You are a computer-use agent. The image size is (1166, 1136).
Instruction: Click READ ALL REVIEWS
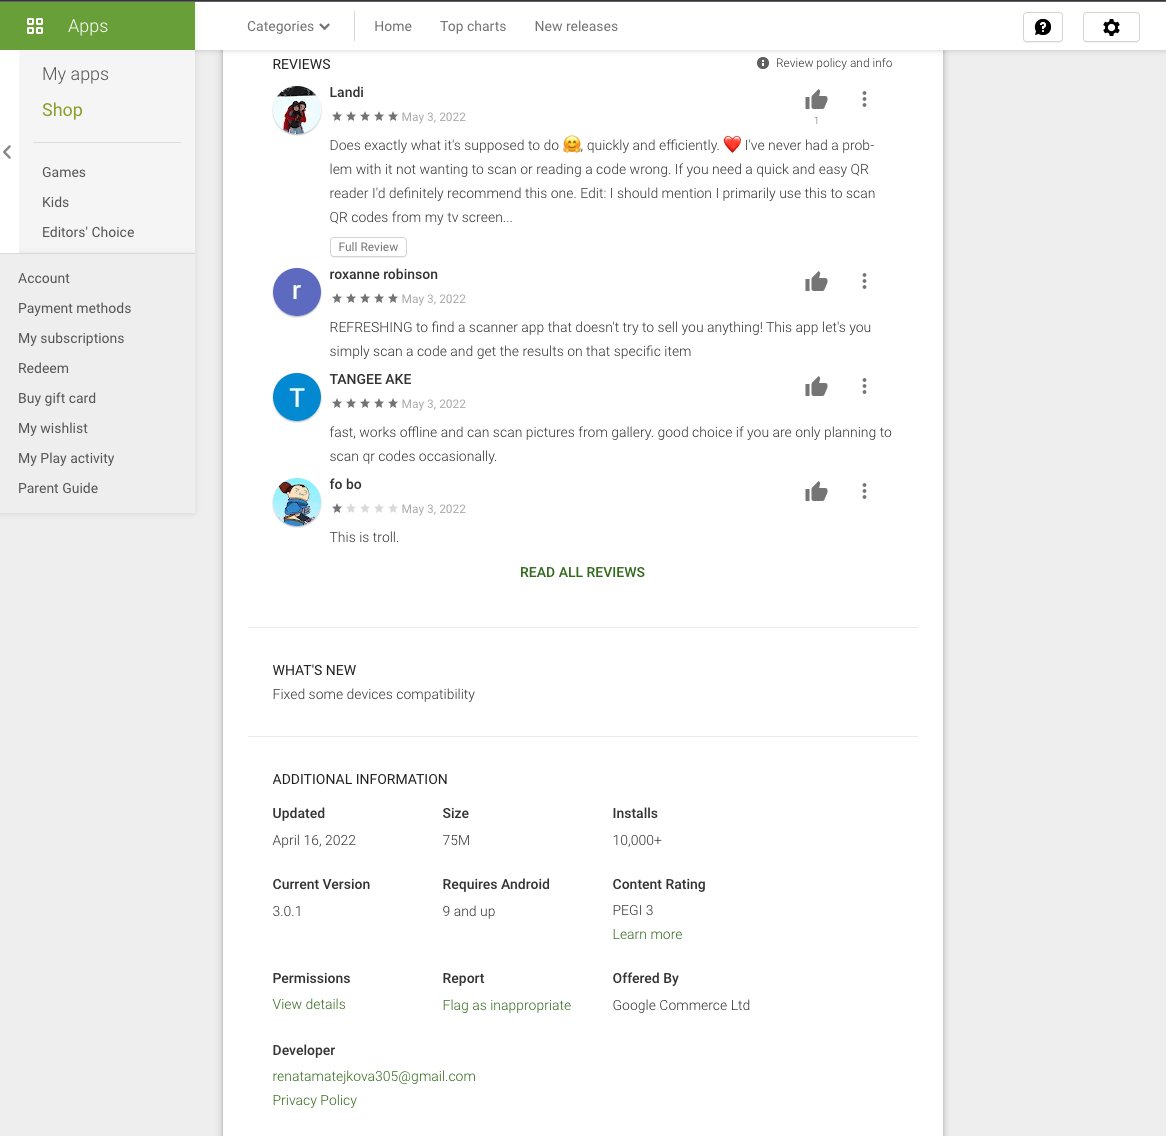tap(582, 572)
